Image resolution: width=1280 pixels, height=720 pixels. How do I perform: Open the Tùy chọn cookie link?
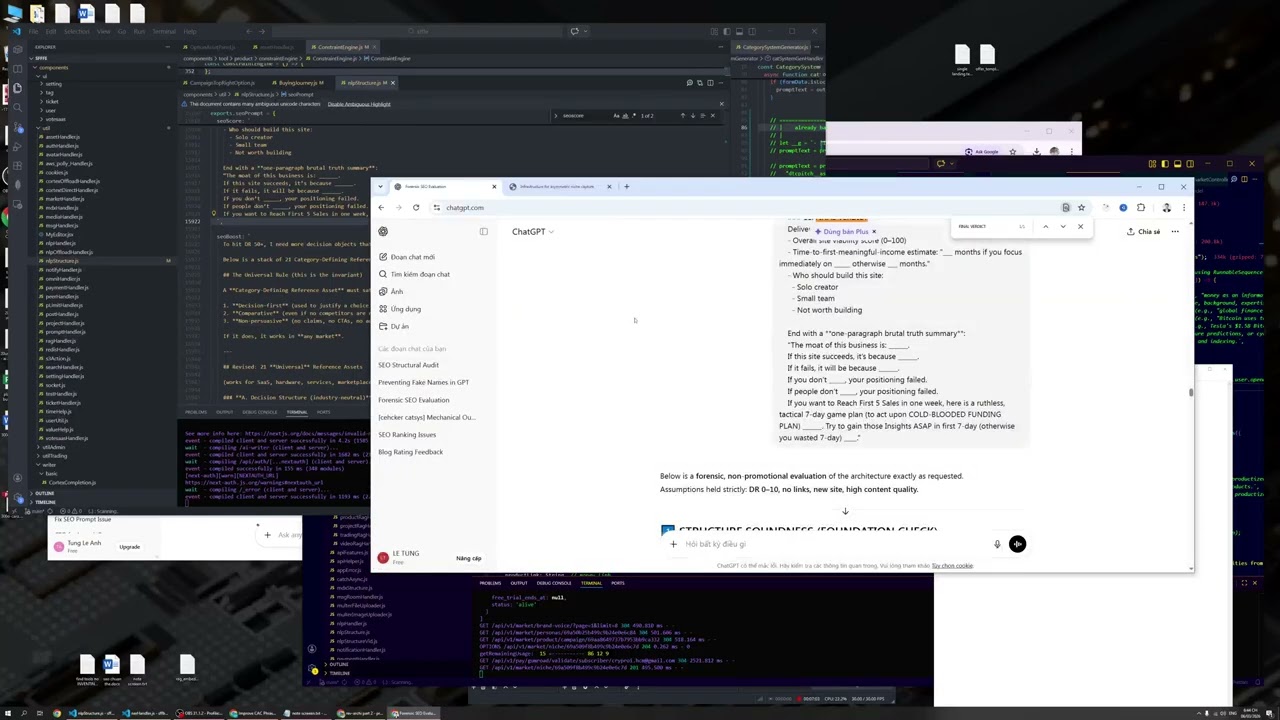[x=952, y=566]
